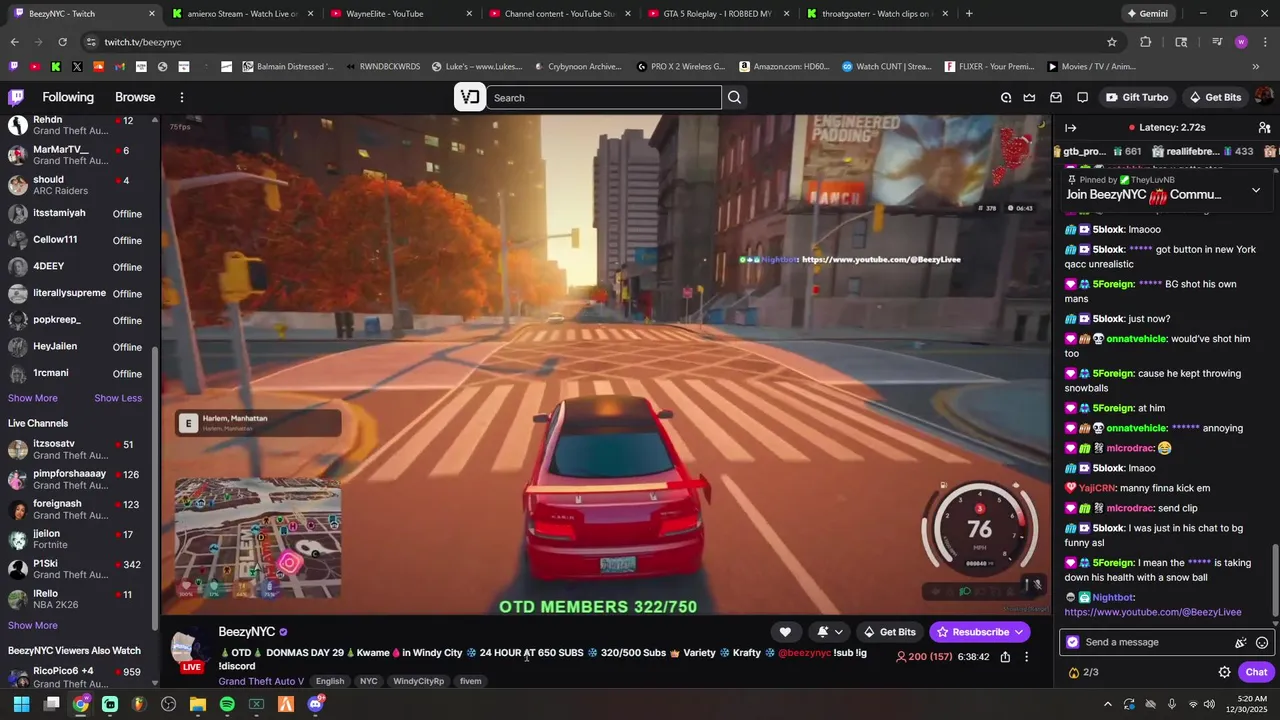Click the purple Chat send button
This screenshot has width=1280, height=720.
1256,672
